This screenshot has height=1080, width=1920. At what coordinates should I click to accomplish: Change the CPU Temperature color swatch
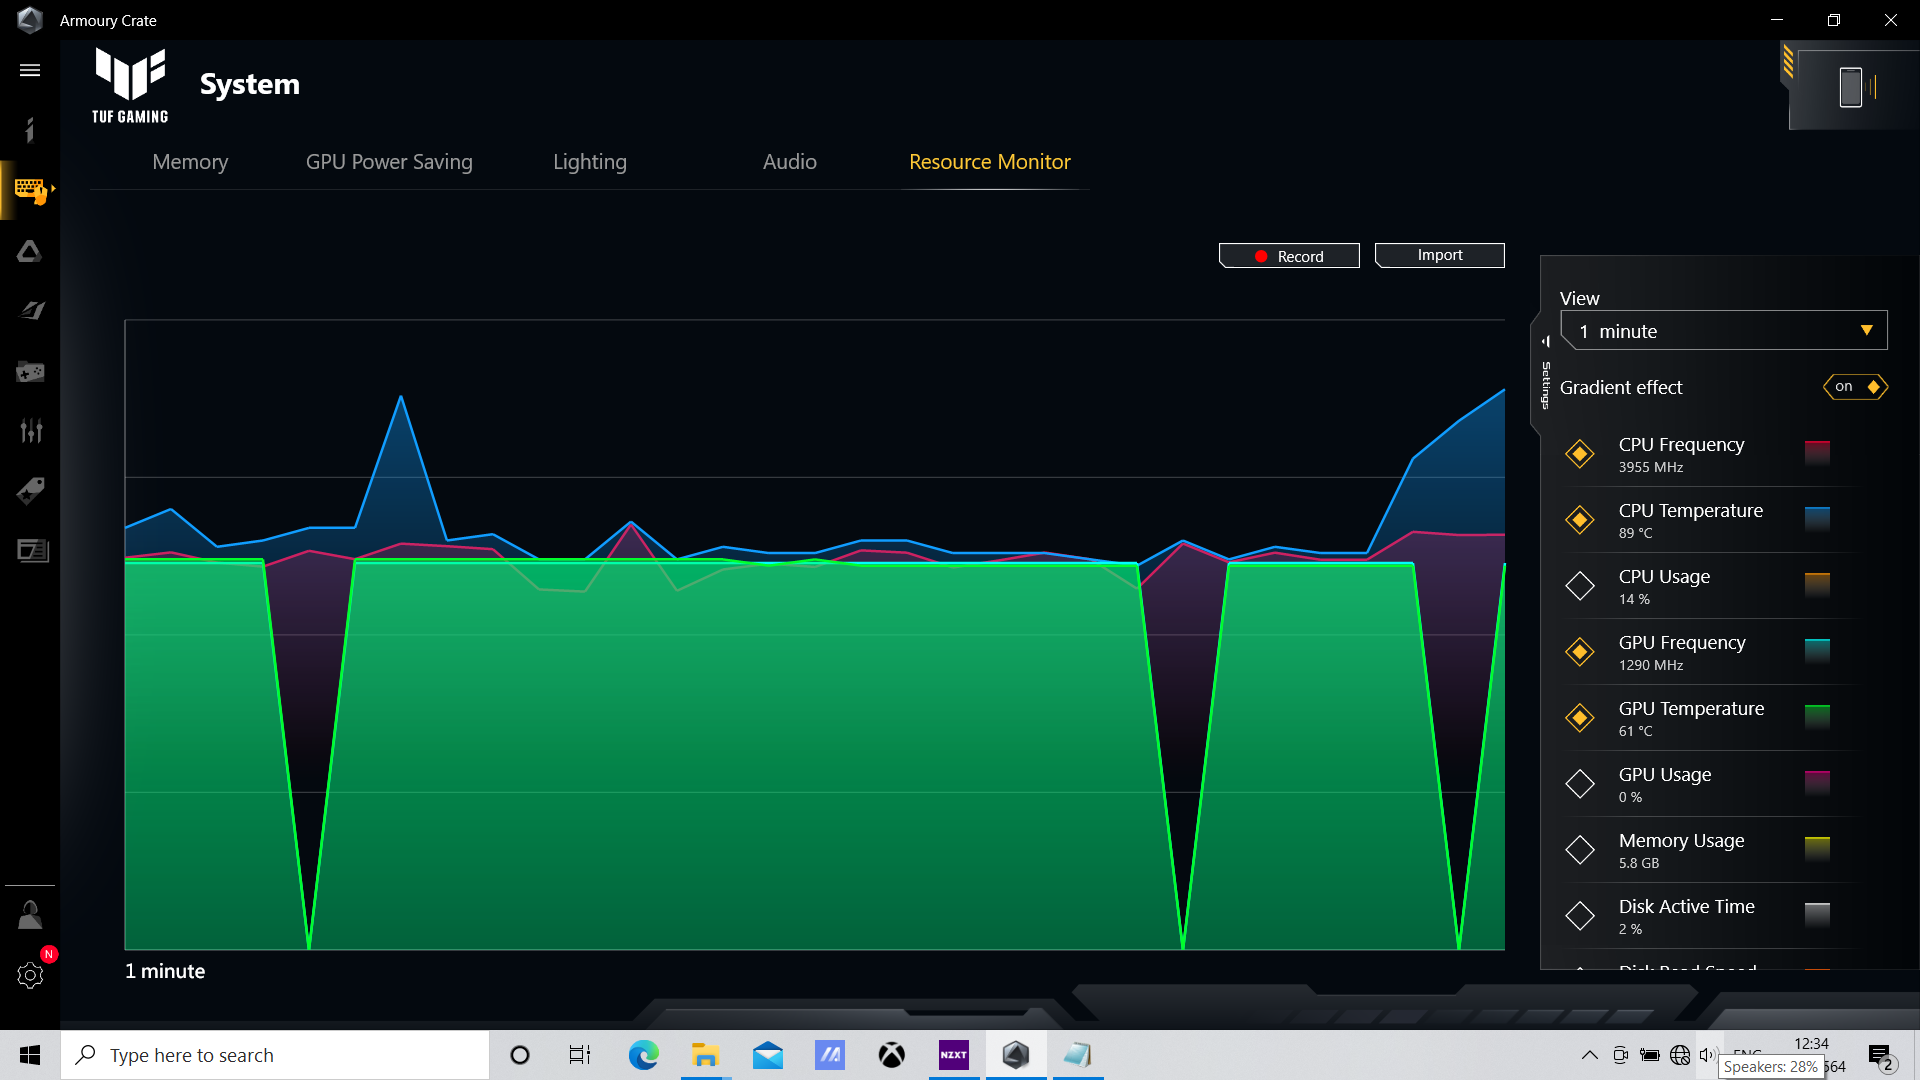1817,518
